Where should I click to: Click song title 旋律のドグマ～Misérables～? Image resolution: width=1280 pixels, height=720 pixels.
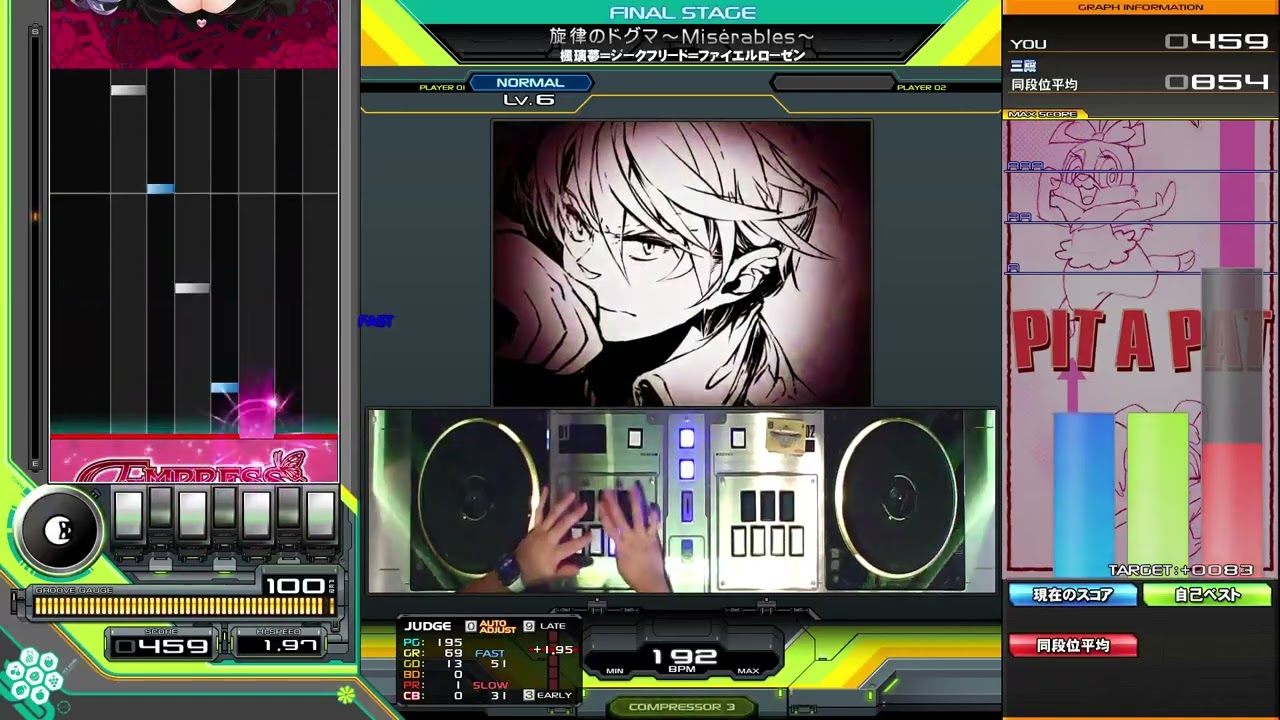click(682, 37)
